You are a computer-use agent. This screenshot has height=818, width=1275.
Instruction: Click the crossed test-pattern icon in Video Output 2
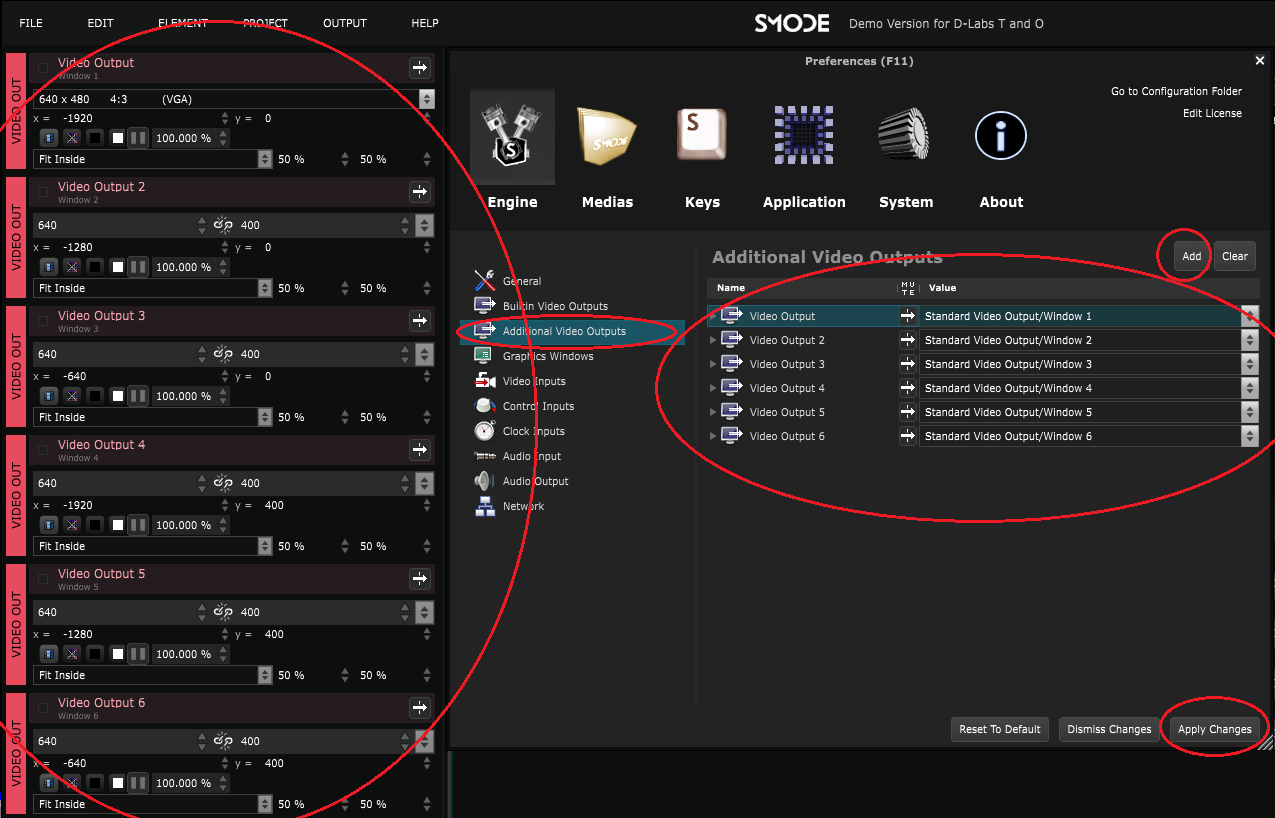pos(72,267)
